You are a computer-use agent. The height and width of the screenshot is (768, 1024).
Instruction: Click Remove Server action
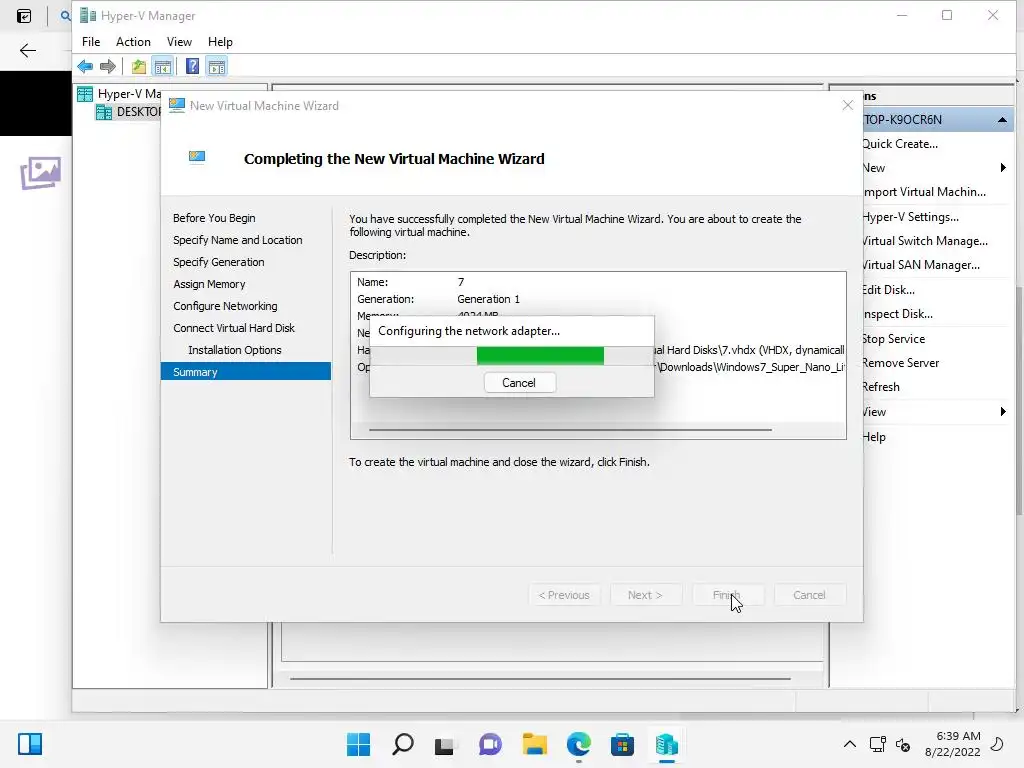901,363
